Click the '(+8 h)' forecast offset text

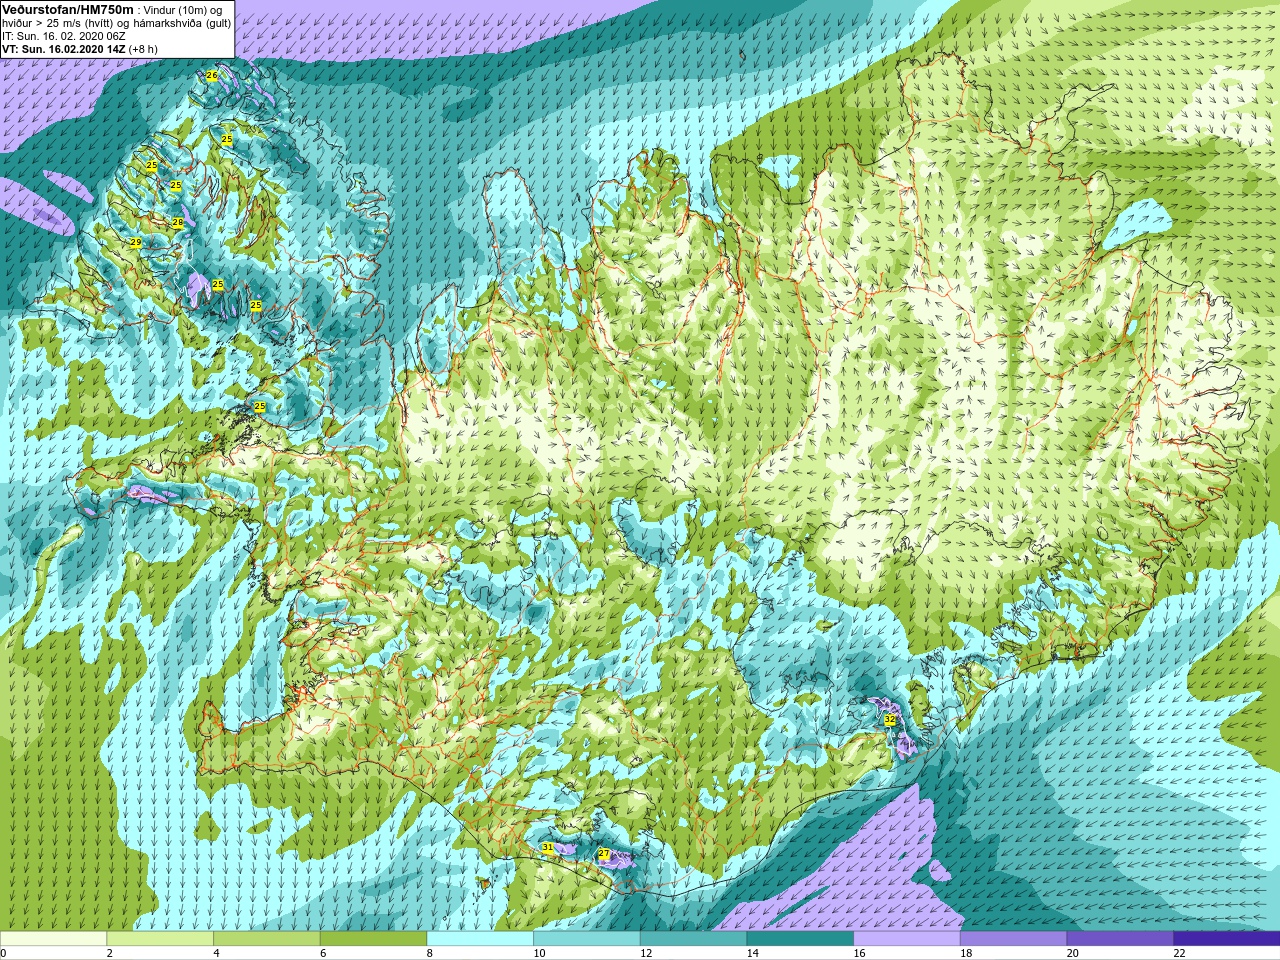click(x=143, y=49)
